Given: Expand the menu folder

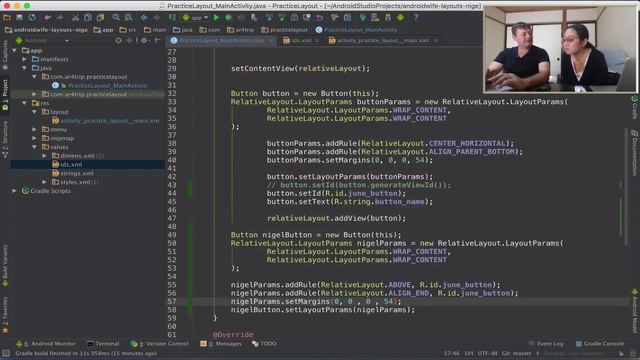Looking at the screenshot, I should (35, 129).
